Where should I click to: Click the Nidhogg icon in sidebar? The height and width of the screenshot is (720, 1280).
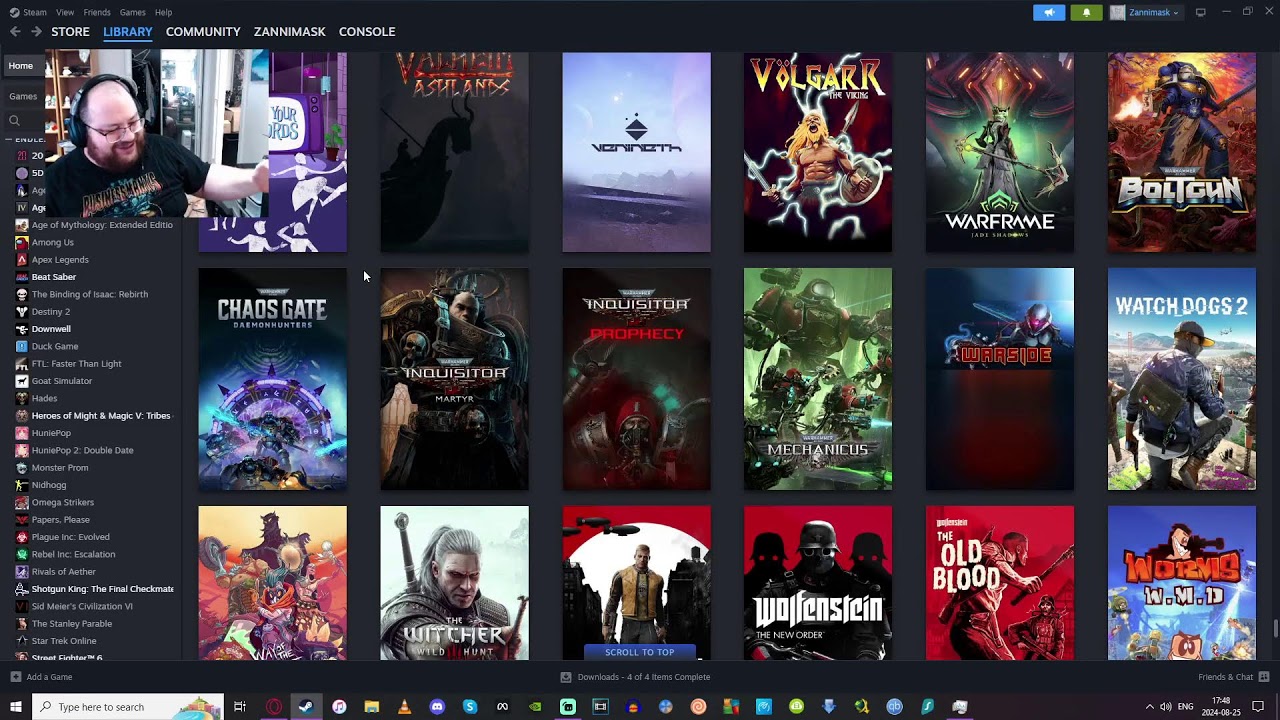[22, 485]
